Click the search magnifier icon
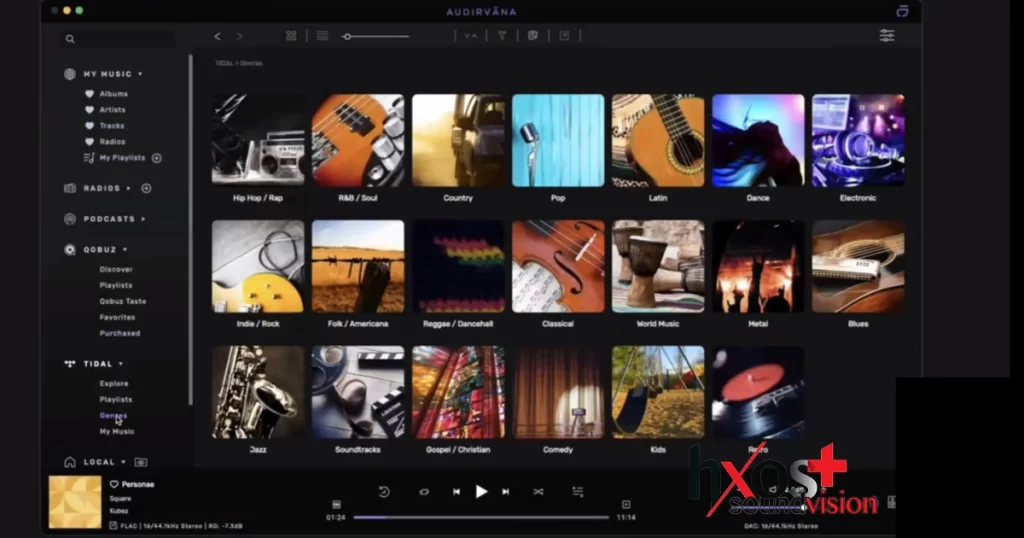 pyautogui.click(x=70, y=39)
